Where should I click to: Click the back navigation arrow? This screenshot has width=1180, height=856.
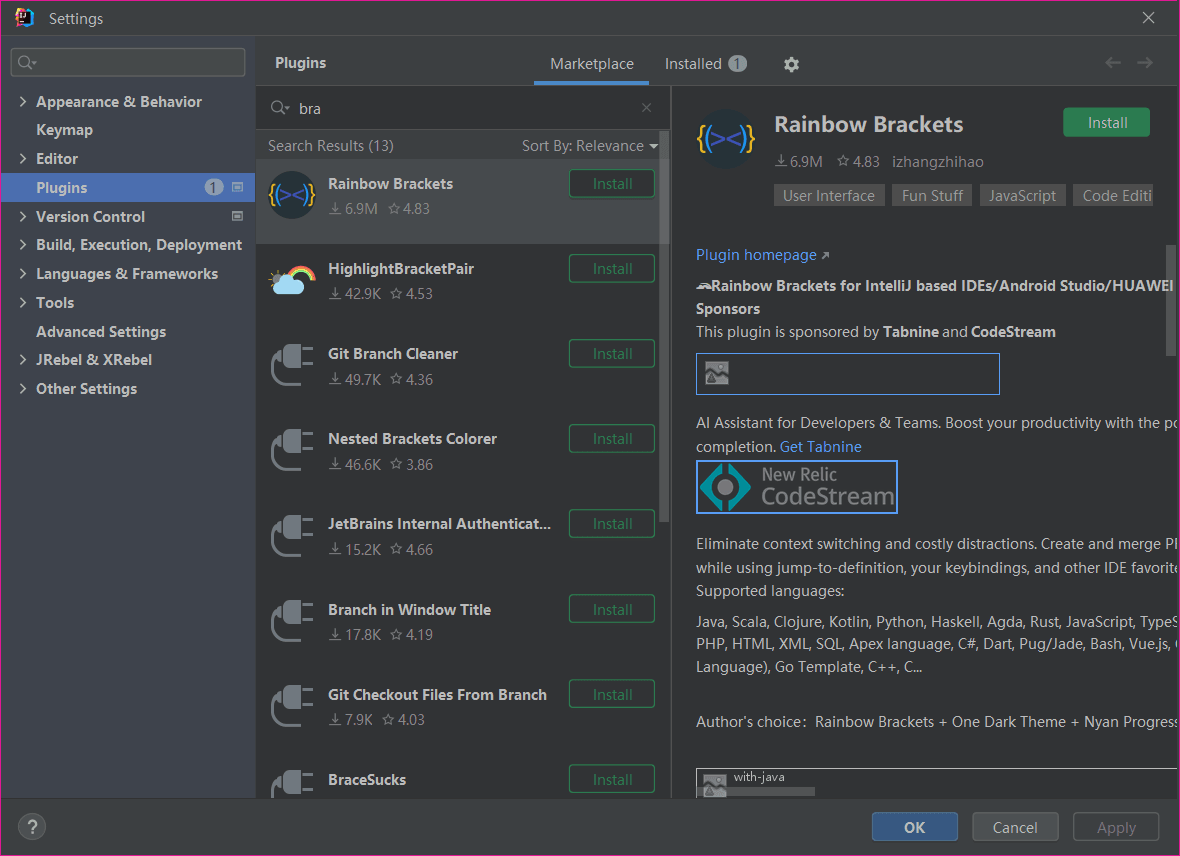(1112, 63)
